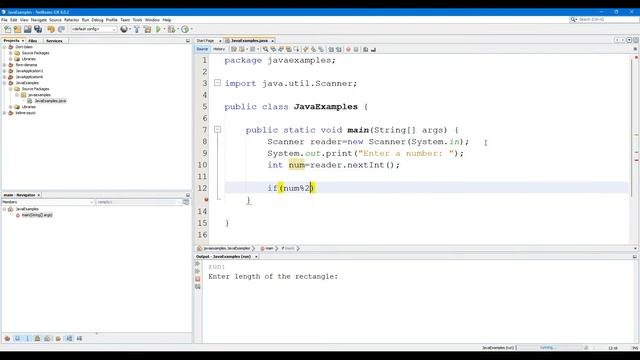The image size is (640, 360).
Task: Click the Undo toolbar icon
Action: pos(51,29)
